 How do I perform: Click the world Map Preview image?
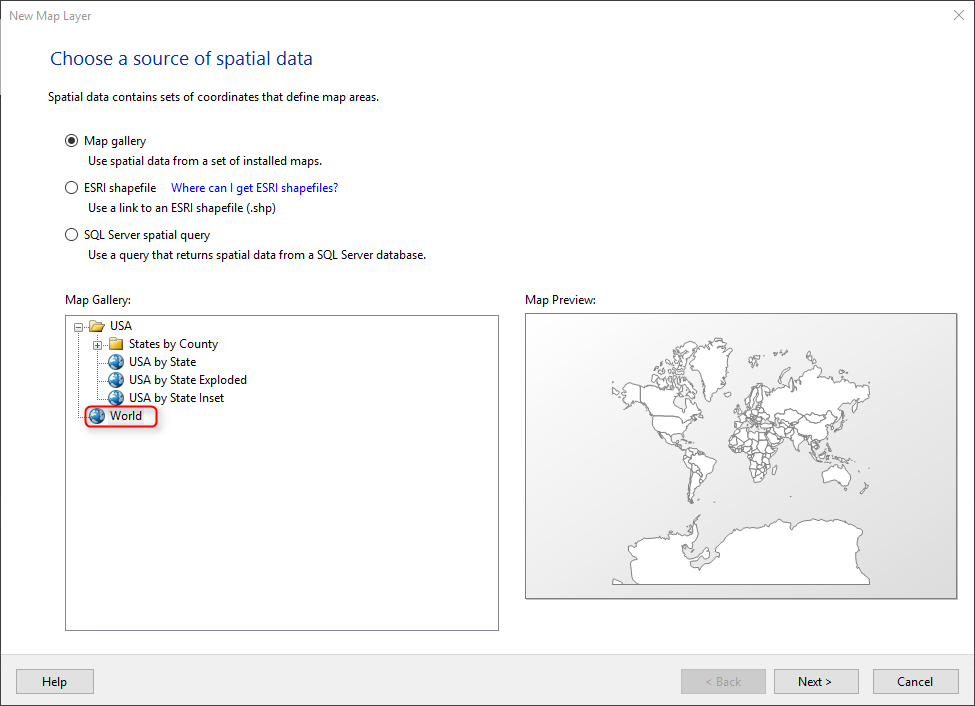741,456
